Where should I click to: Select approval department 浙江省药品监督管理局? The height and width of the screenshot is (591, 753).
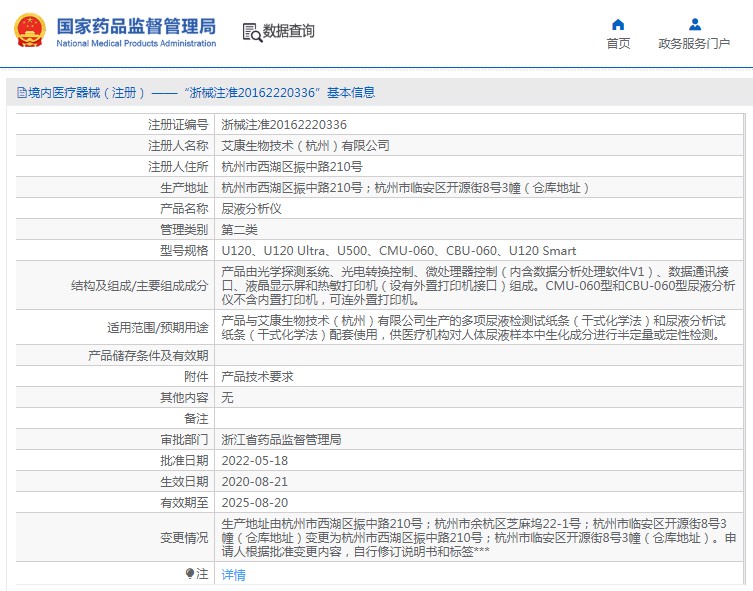pyautogui.click(x=281, y=440)
